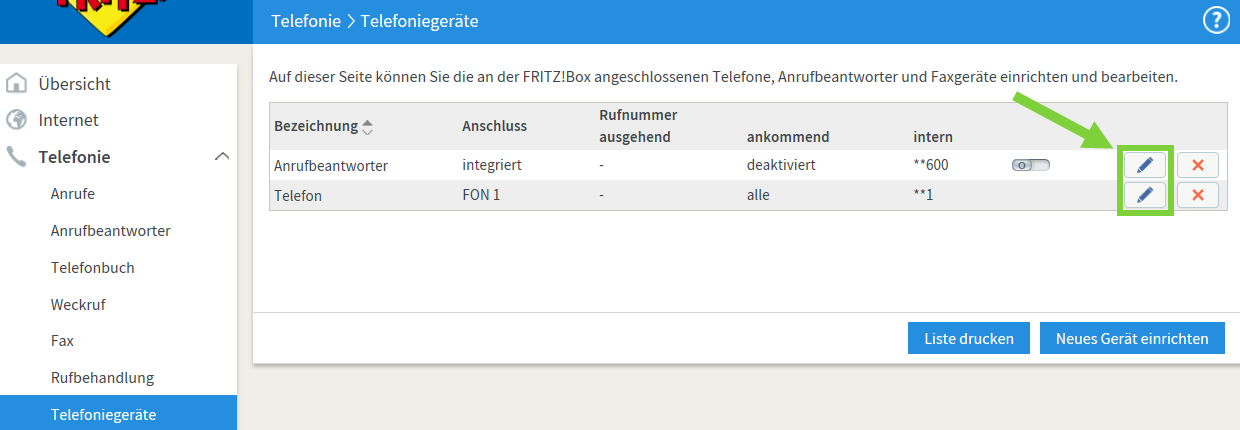Click the phone handset icon for Telefonie
The width and height of the screenshot is (1240, 430).
click(16, 157)
